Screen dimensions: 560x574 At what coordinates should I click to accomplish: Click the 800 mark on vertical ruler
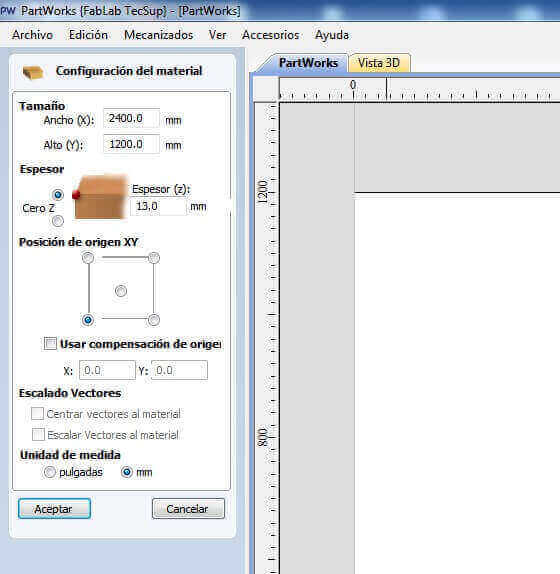point(263,437)
